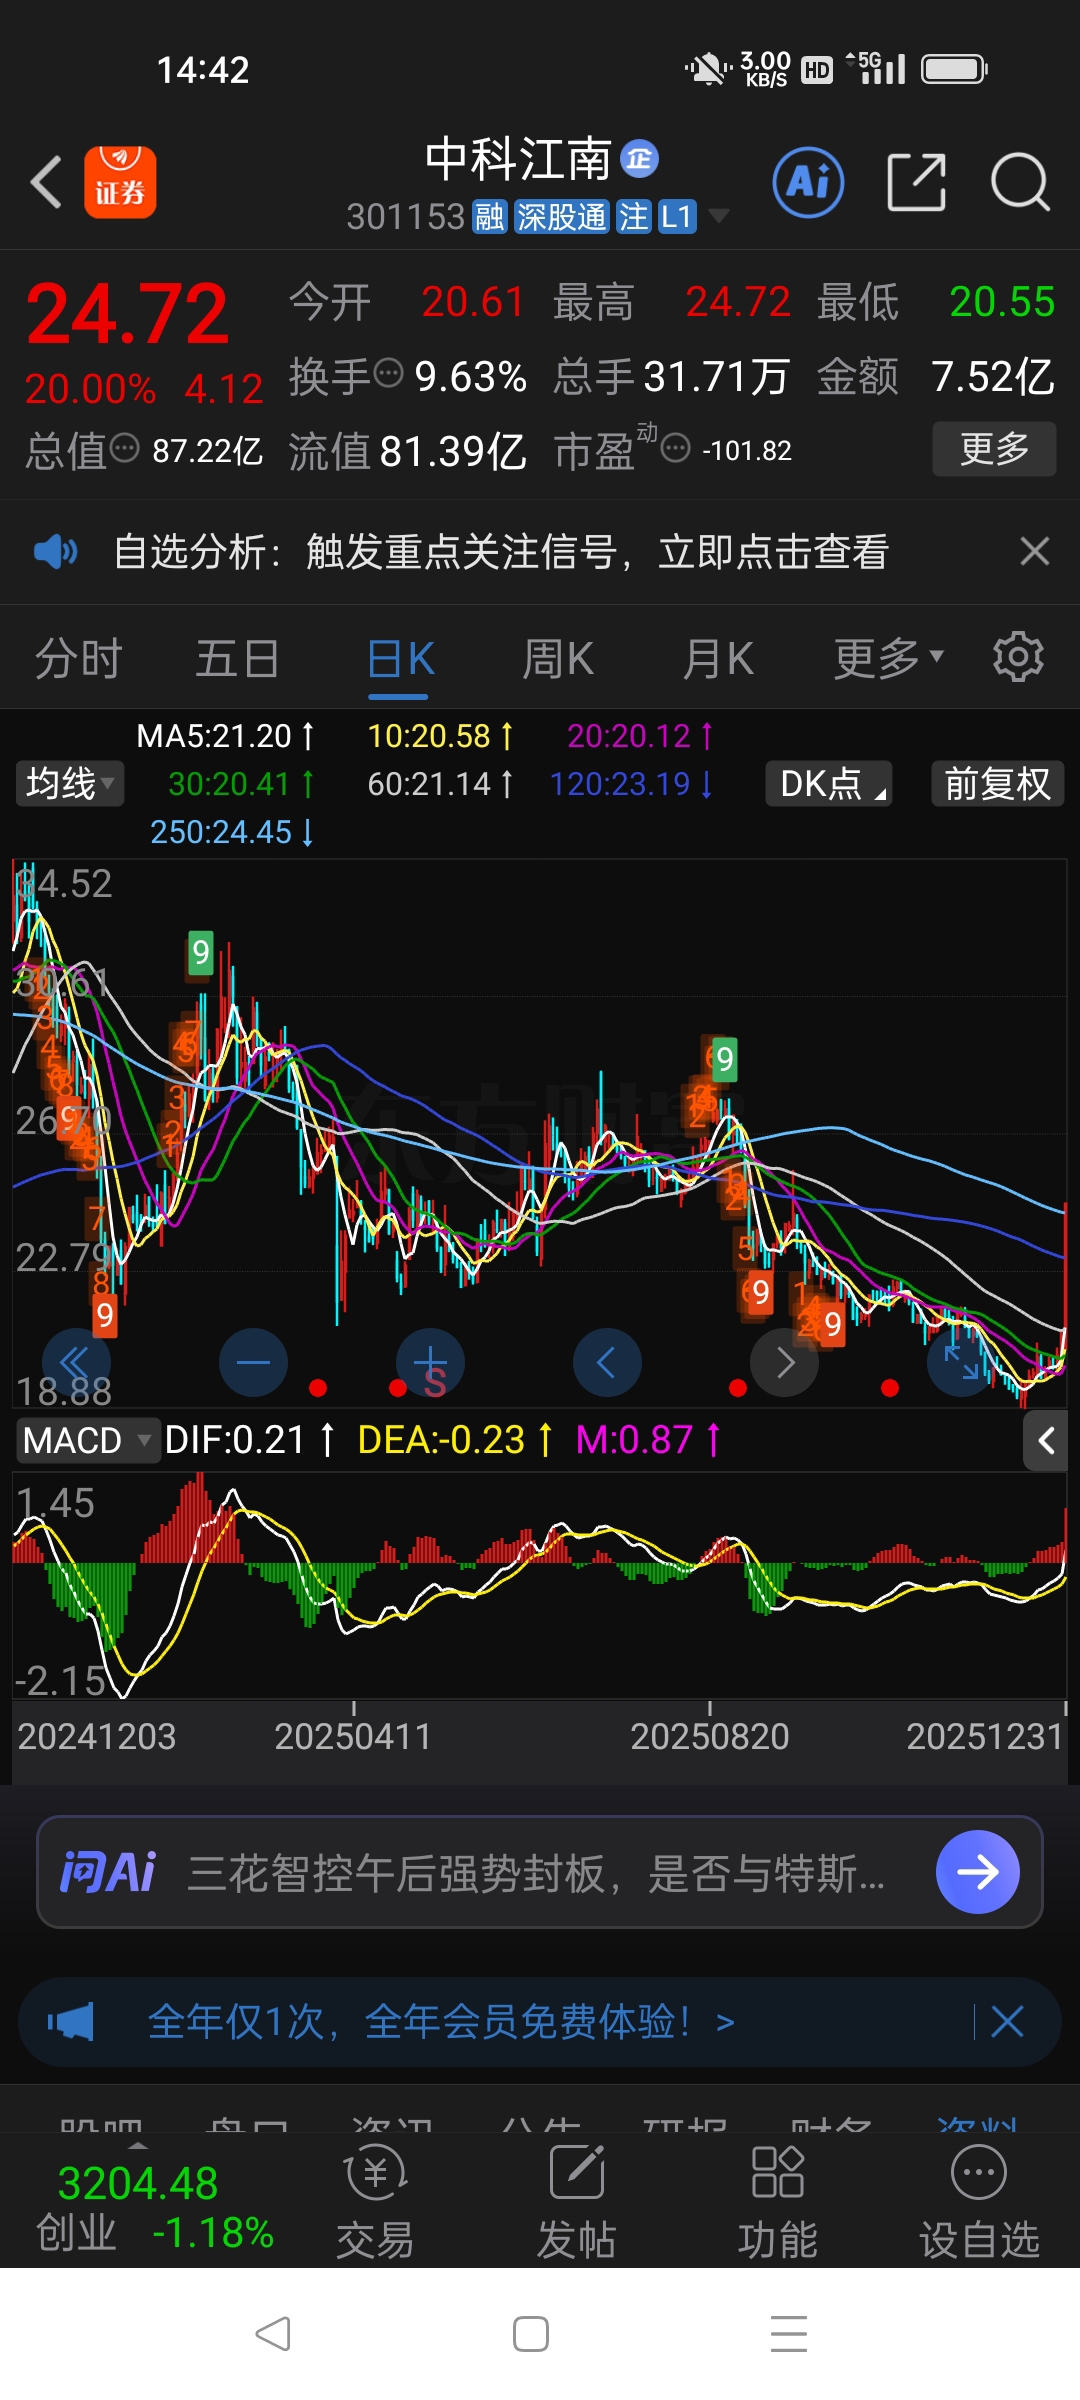This screenshot has height=2400, width=1080.
Task: Tap the 20250411 date label
Action: 353,1736
